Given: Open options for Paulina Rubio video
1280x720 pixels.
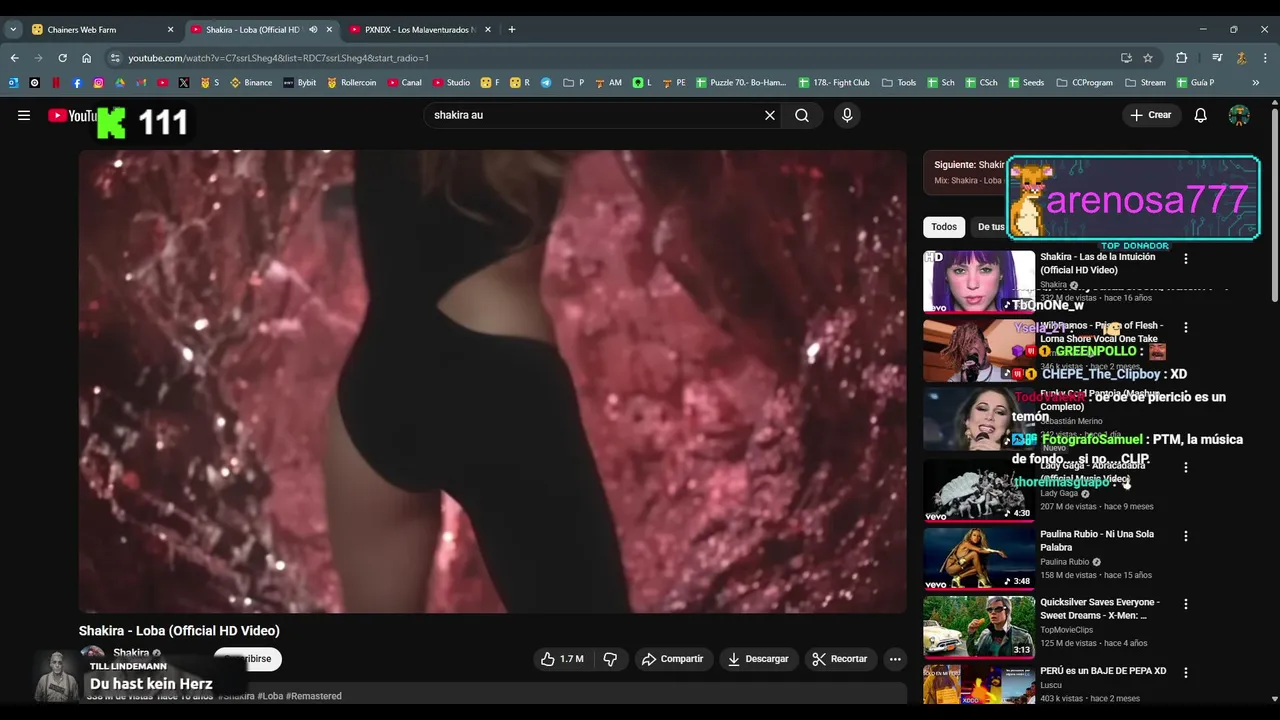Looking at the screenshot, I should point(1186,536).
